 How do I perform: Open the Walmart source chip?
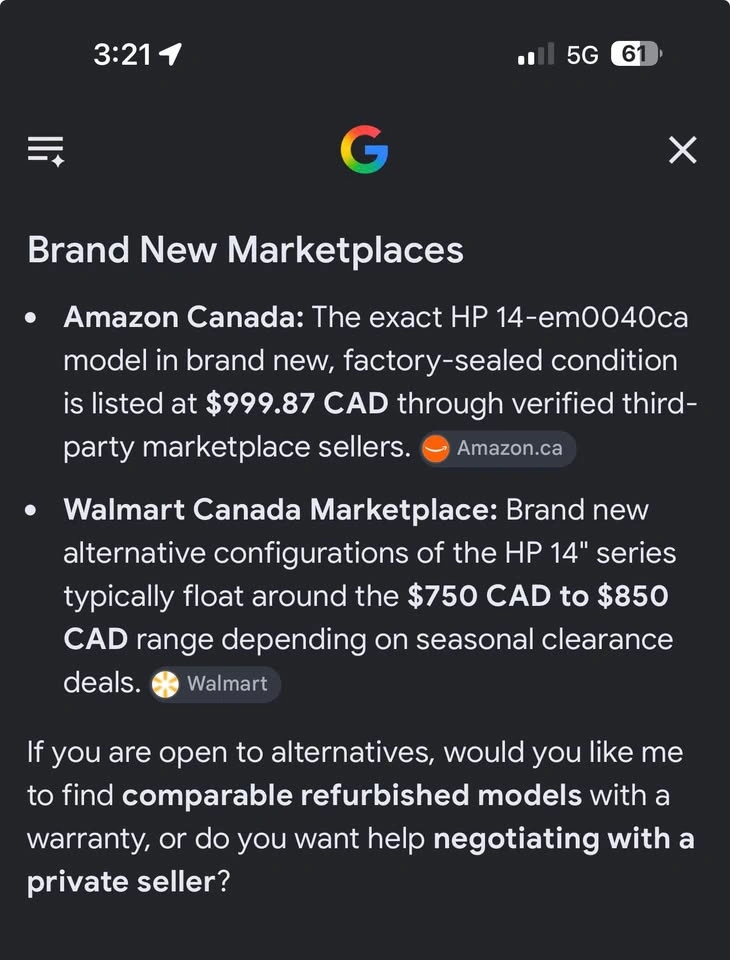(x=216, y=684)
